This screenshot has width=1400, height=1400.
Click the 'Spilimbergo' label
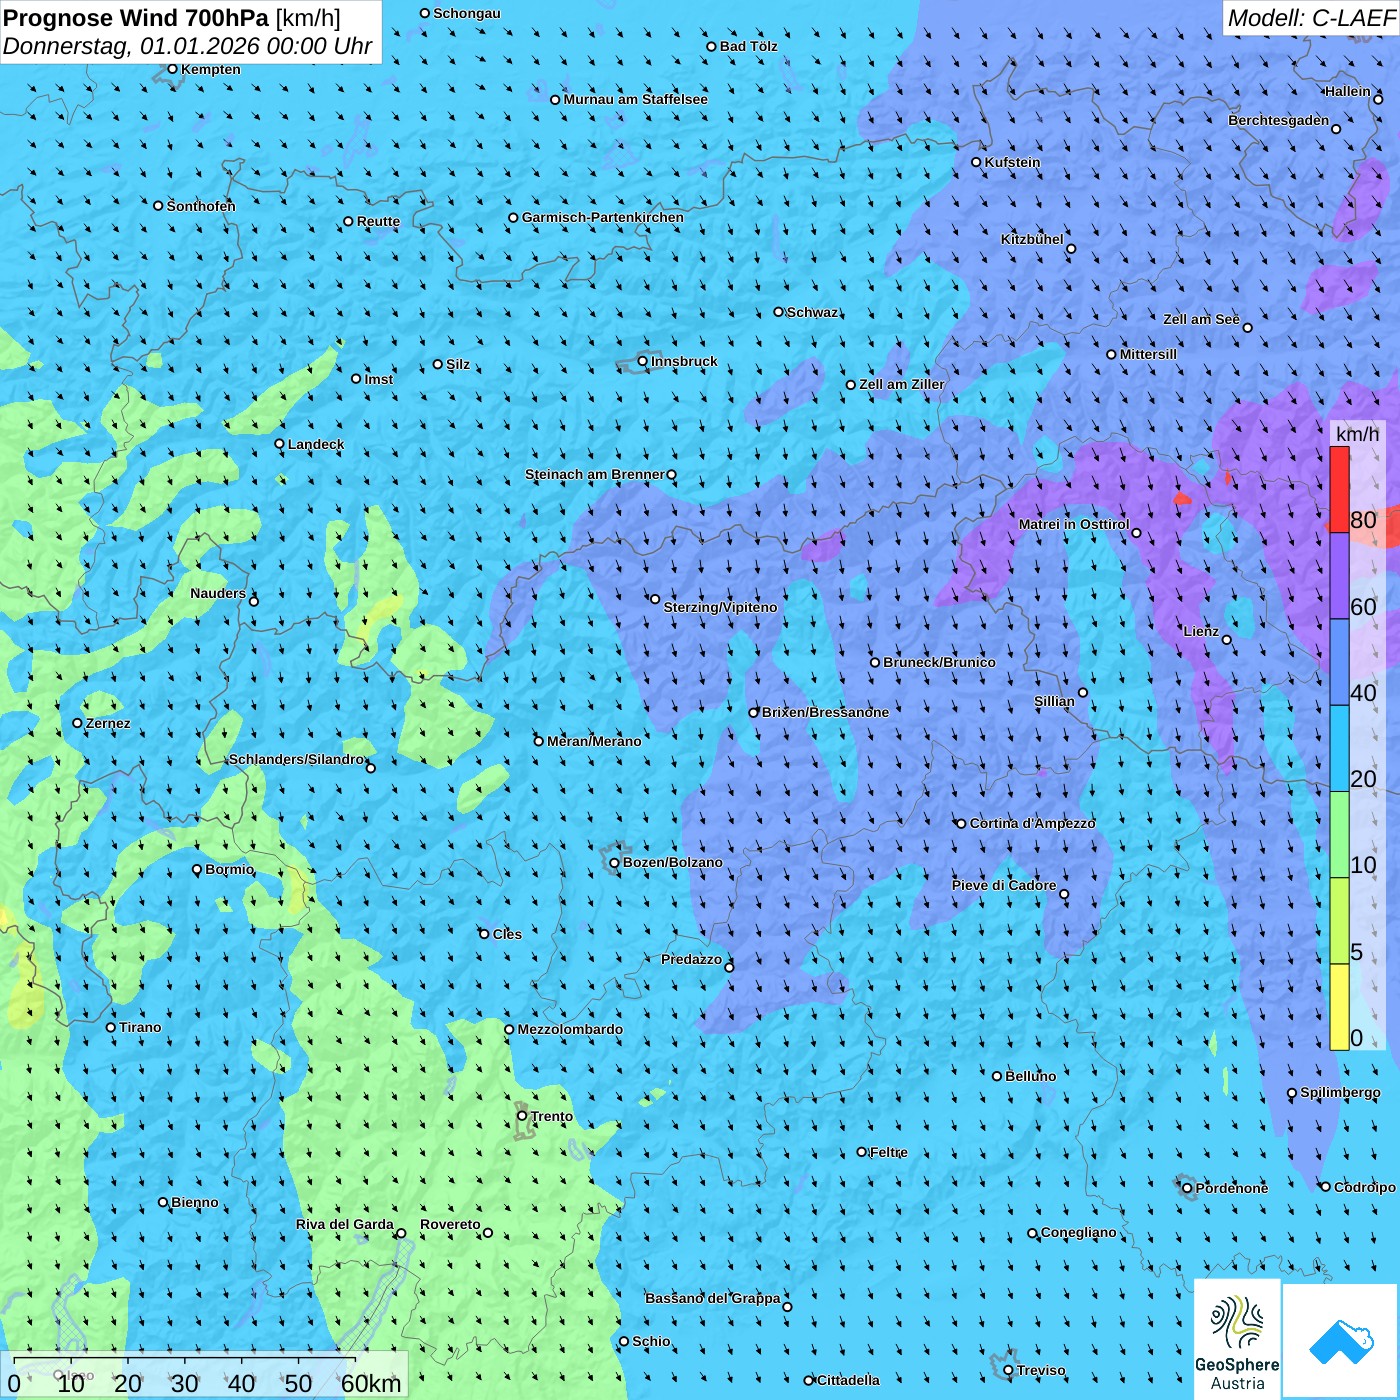[1340, 1092]
